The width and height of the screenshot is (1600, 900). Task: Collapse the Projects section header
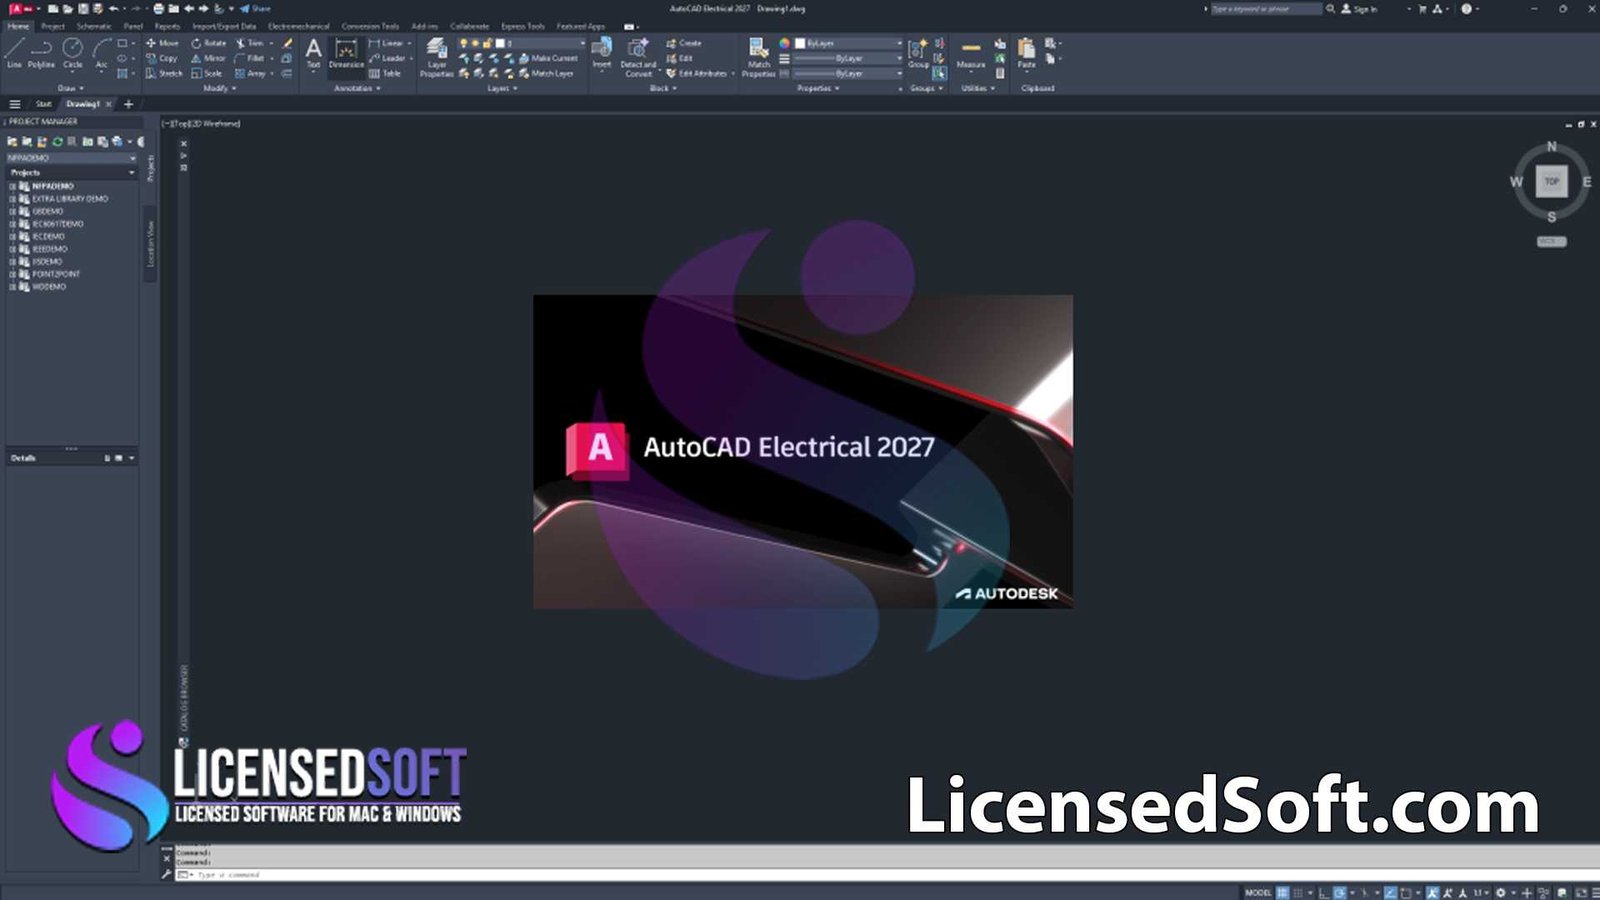131,172
